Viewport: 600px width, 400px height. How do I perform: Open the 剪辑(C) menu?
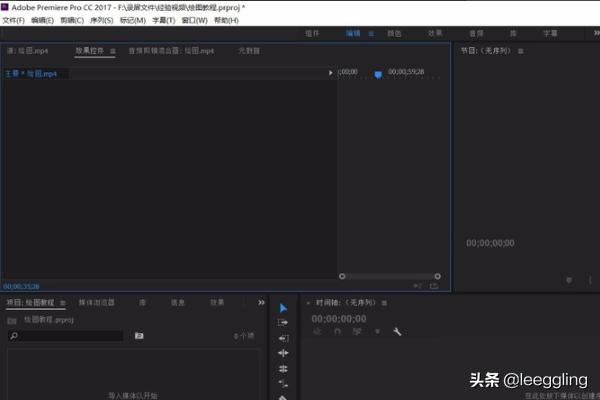(x=72, y=20)
